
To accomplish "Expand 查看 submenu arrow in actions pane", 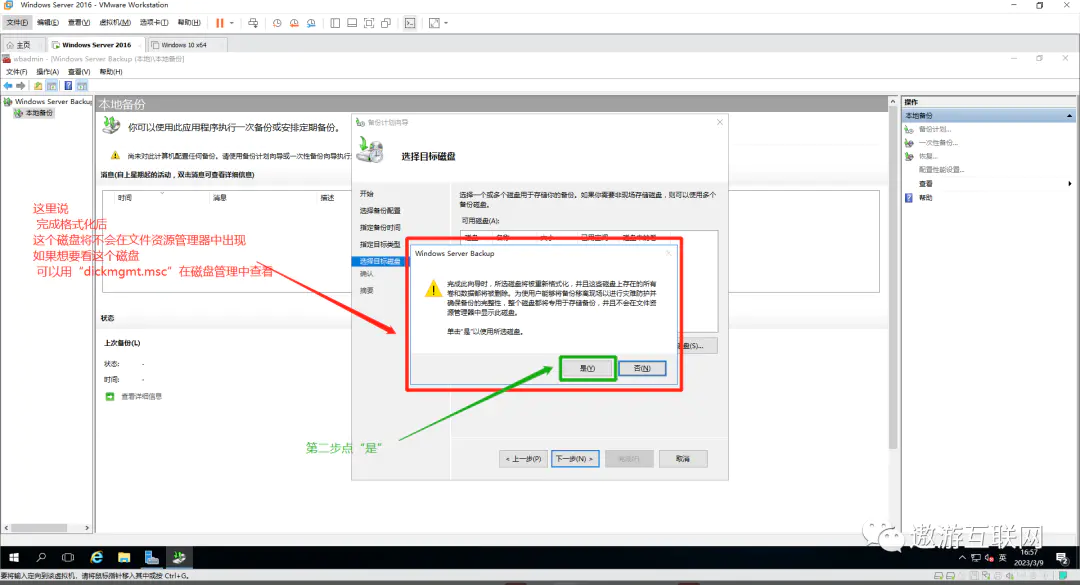I will 1070,183.
